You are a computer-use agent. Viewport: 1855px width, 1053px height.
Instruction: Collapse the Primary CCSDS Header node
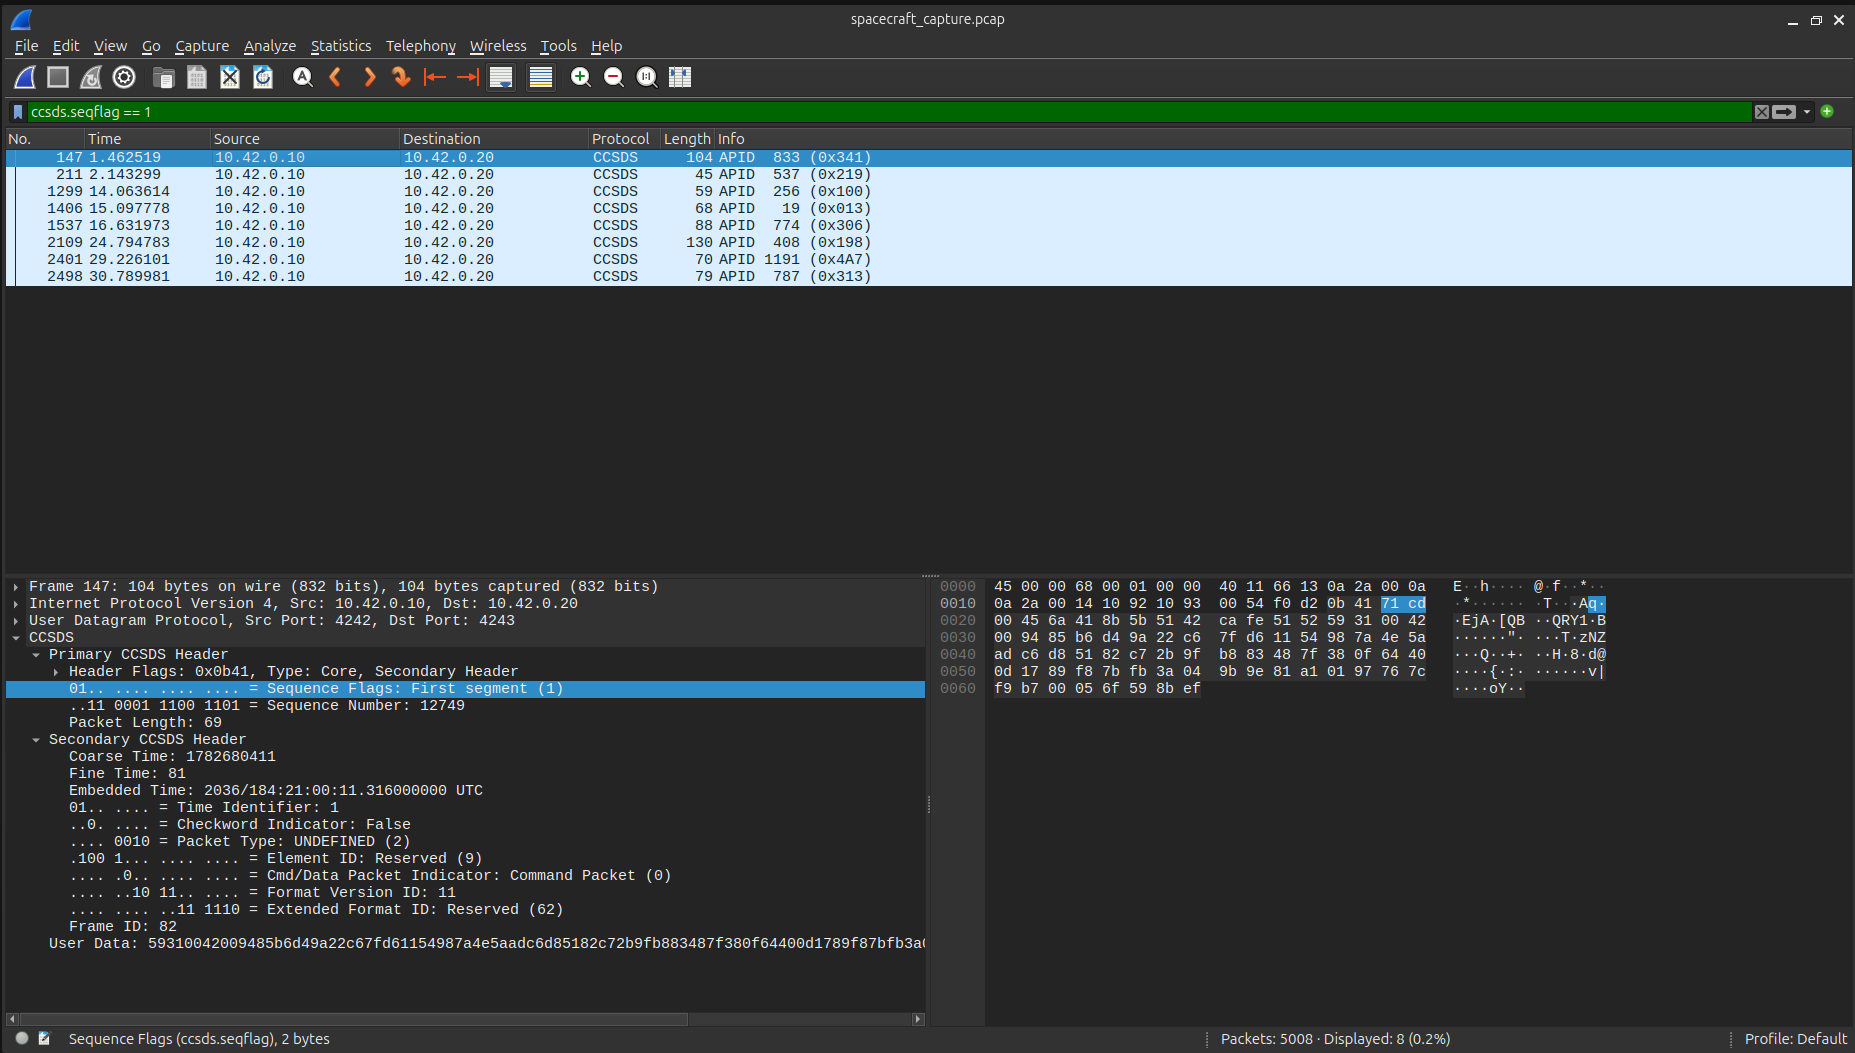point(36,655)
